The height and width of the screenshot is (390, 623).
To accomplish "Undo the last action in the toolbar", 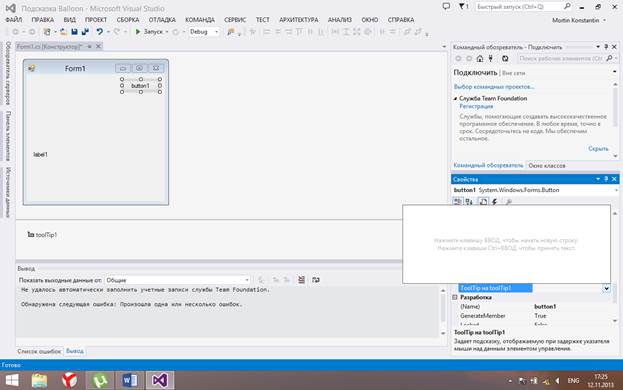I will tap(99, 32).
